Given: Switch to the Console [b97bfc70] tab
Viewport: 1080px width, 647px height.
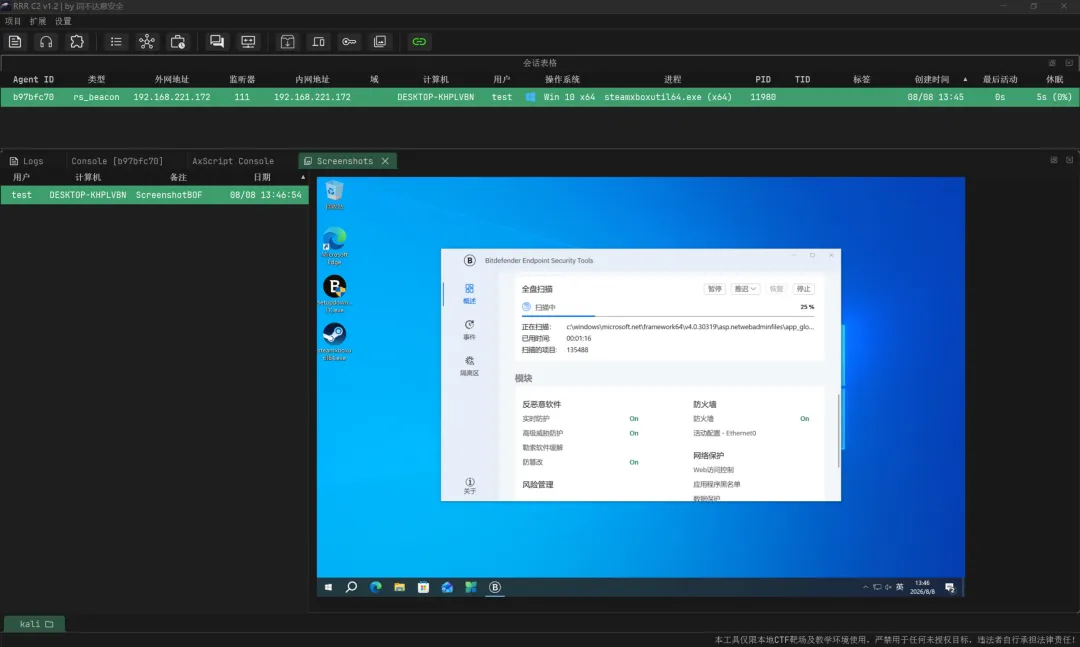Looking at the screenshot, I should (117, 161).
